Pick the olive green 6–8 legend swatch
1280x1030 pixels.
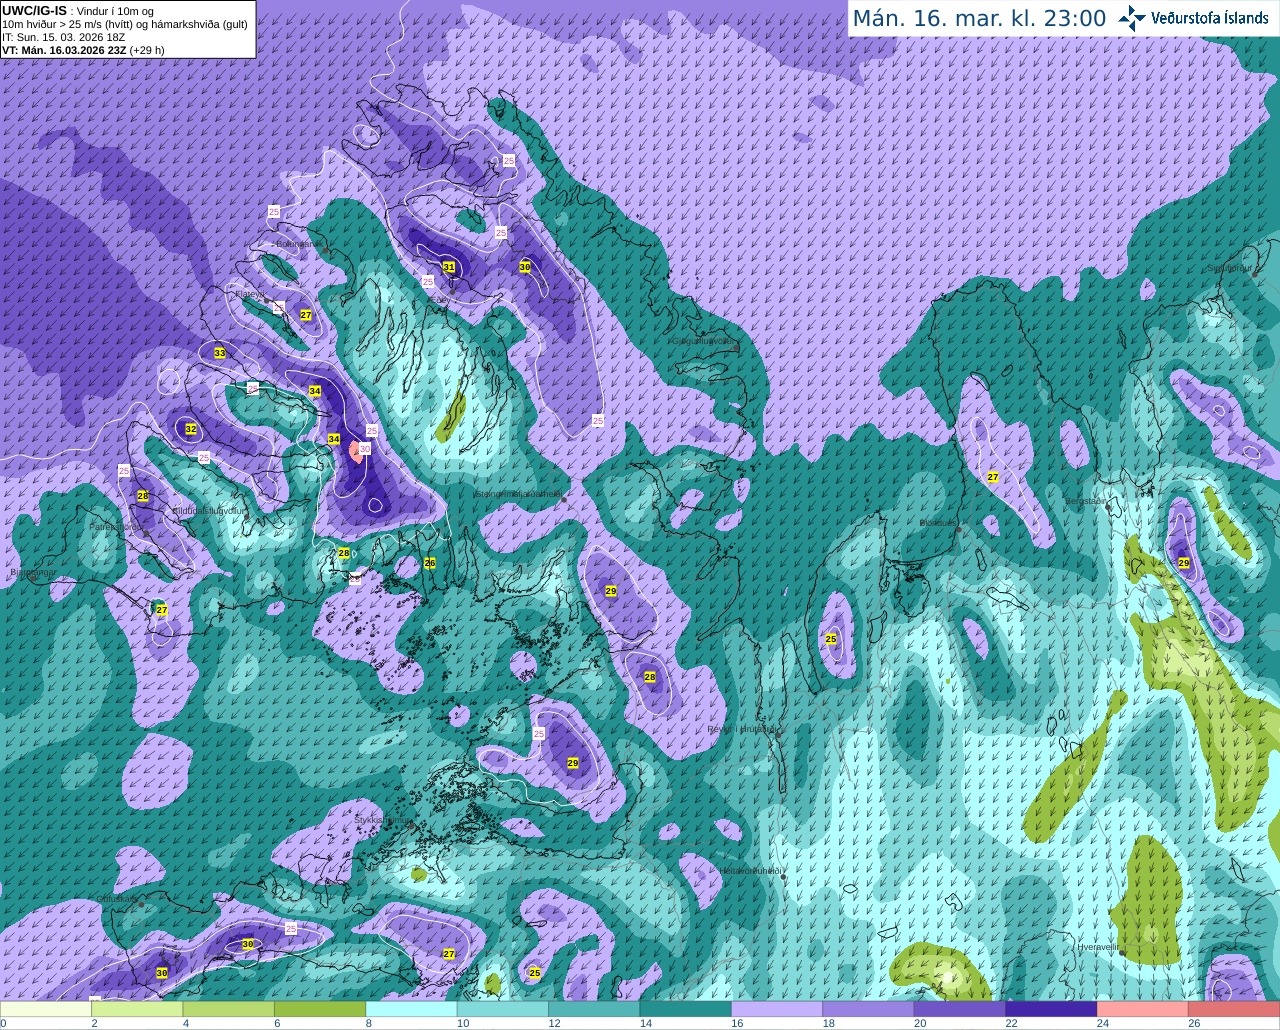pyautogui.click(x=320, y=1009)
